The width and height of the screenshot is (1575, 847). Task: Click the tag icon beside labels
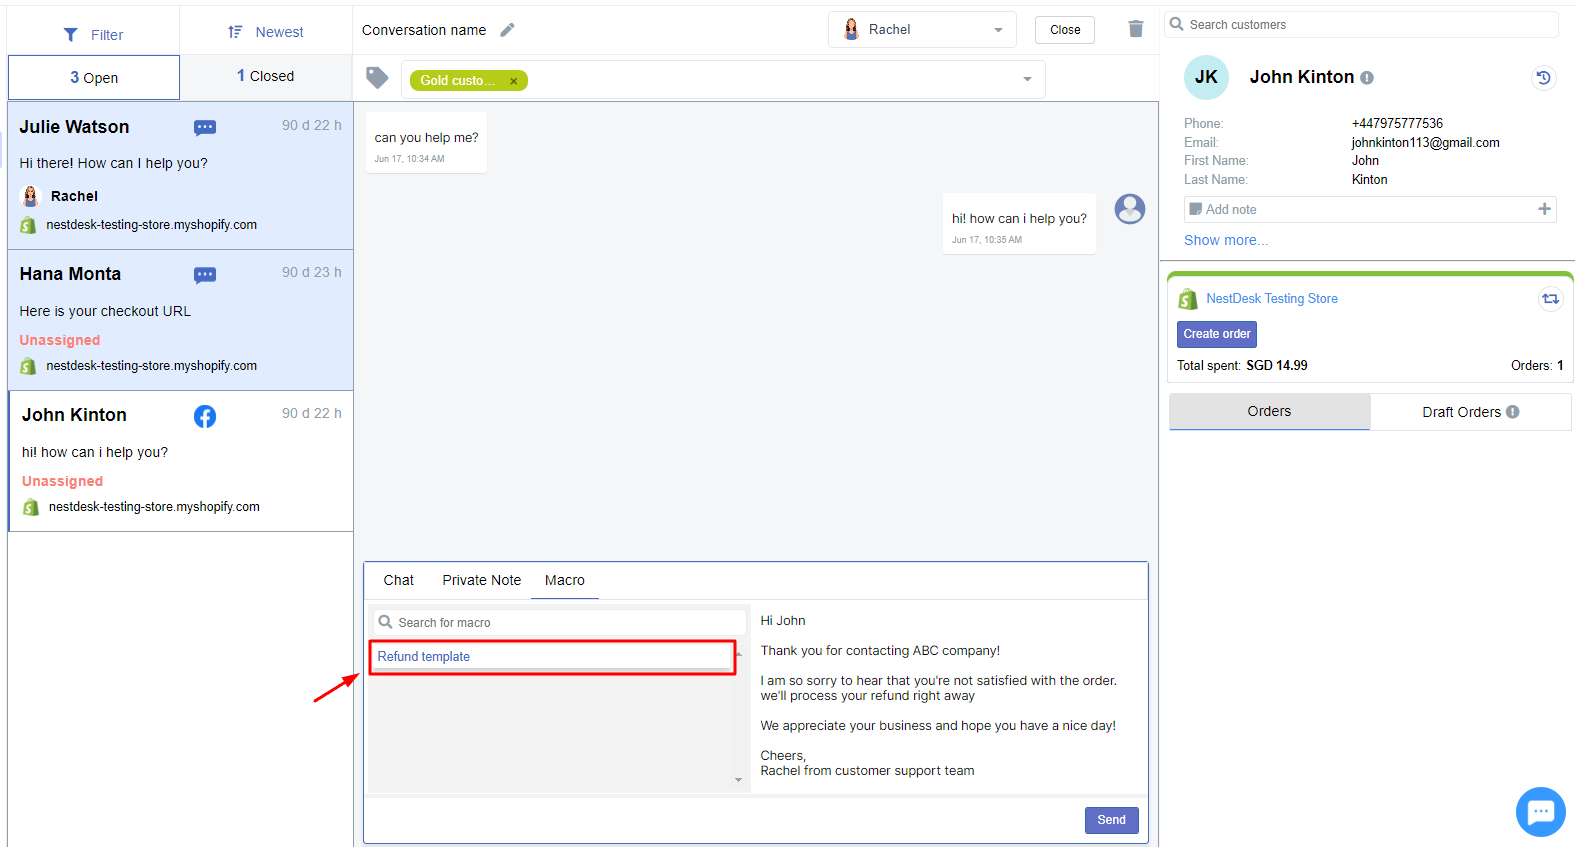pyautogui.click(x=377, y=78)
